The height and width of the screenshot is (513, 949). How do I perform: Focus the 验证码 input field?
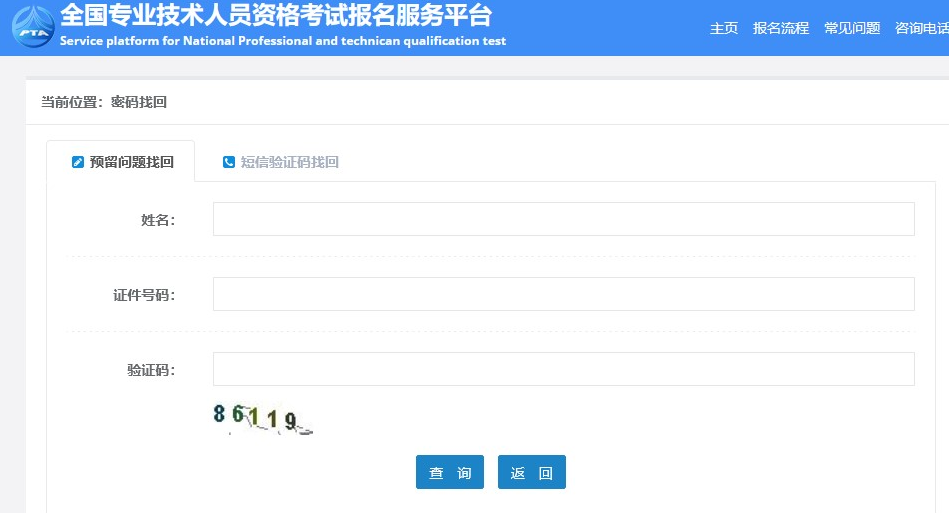click(563, 369)
